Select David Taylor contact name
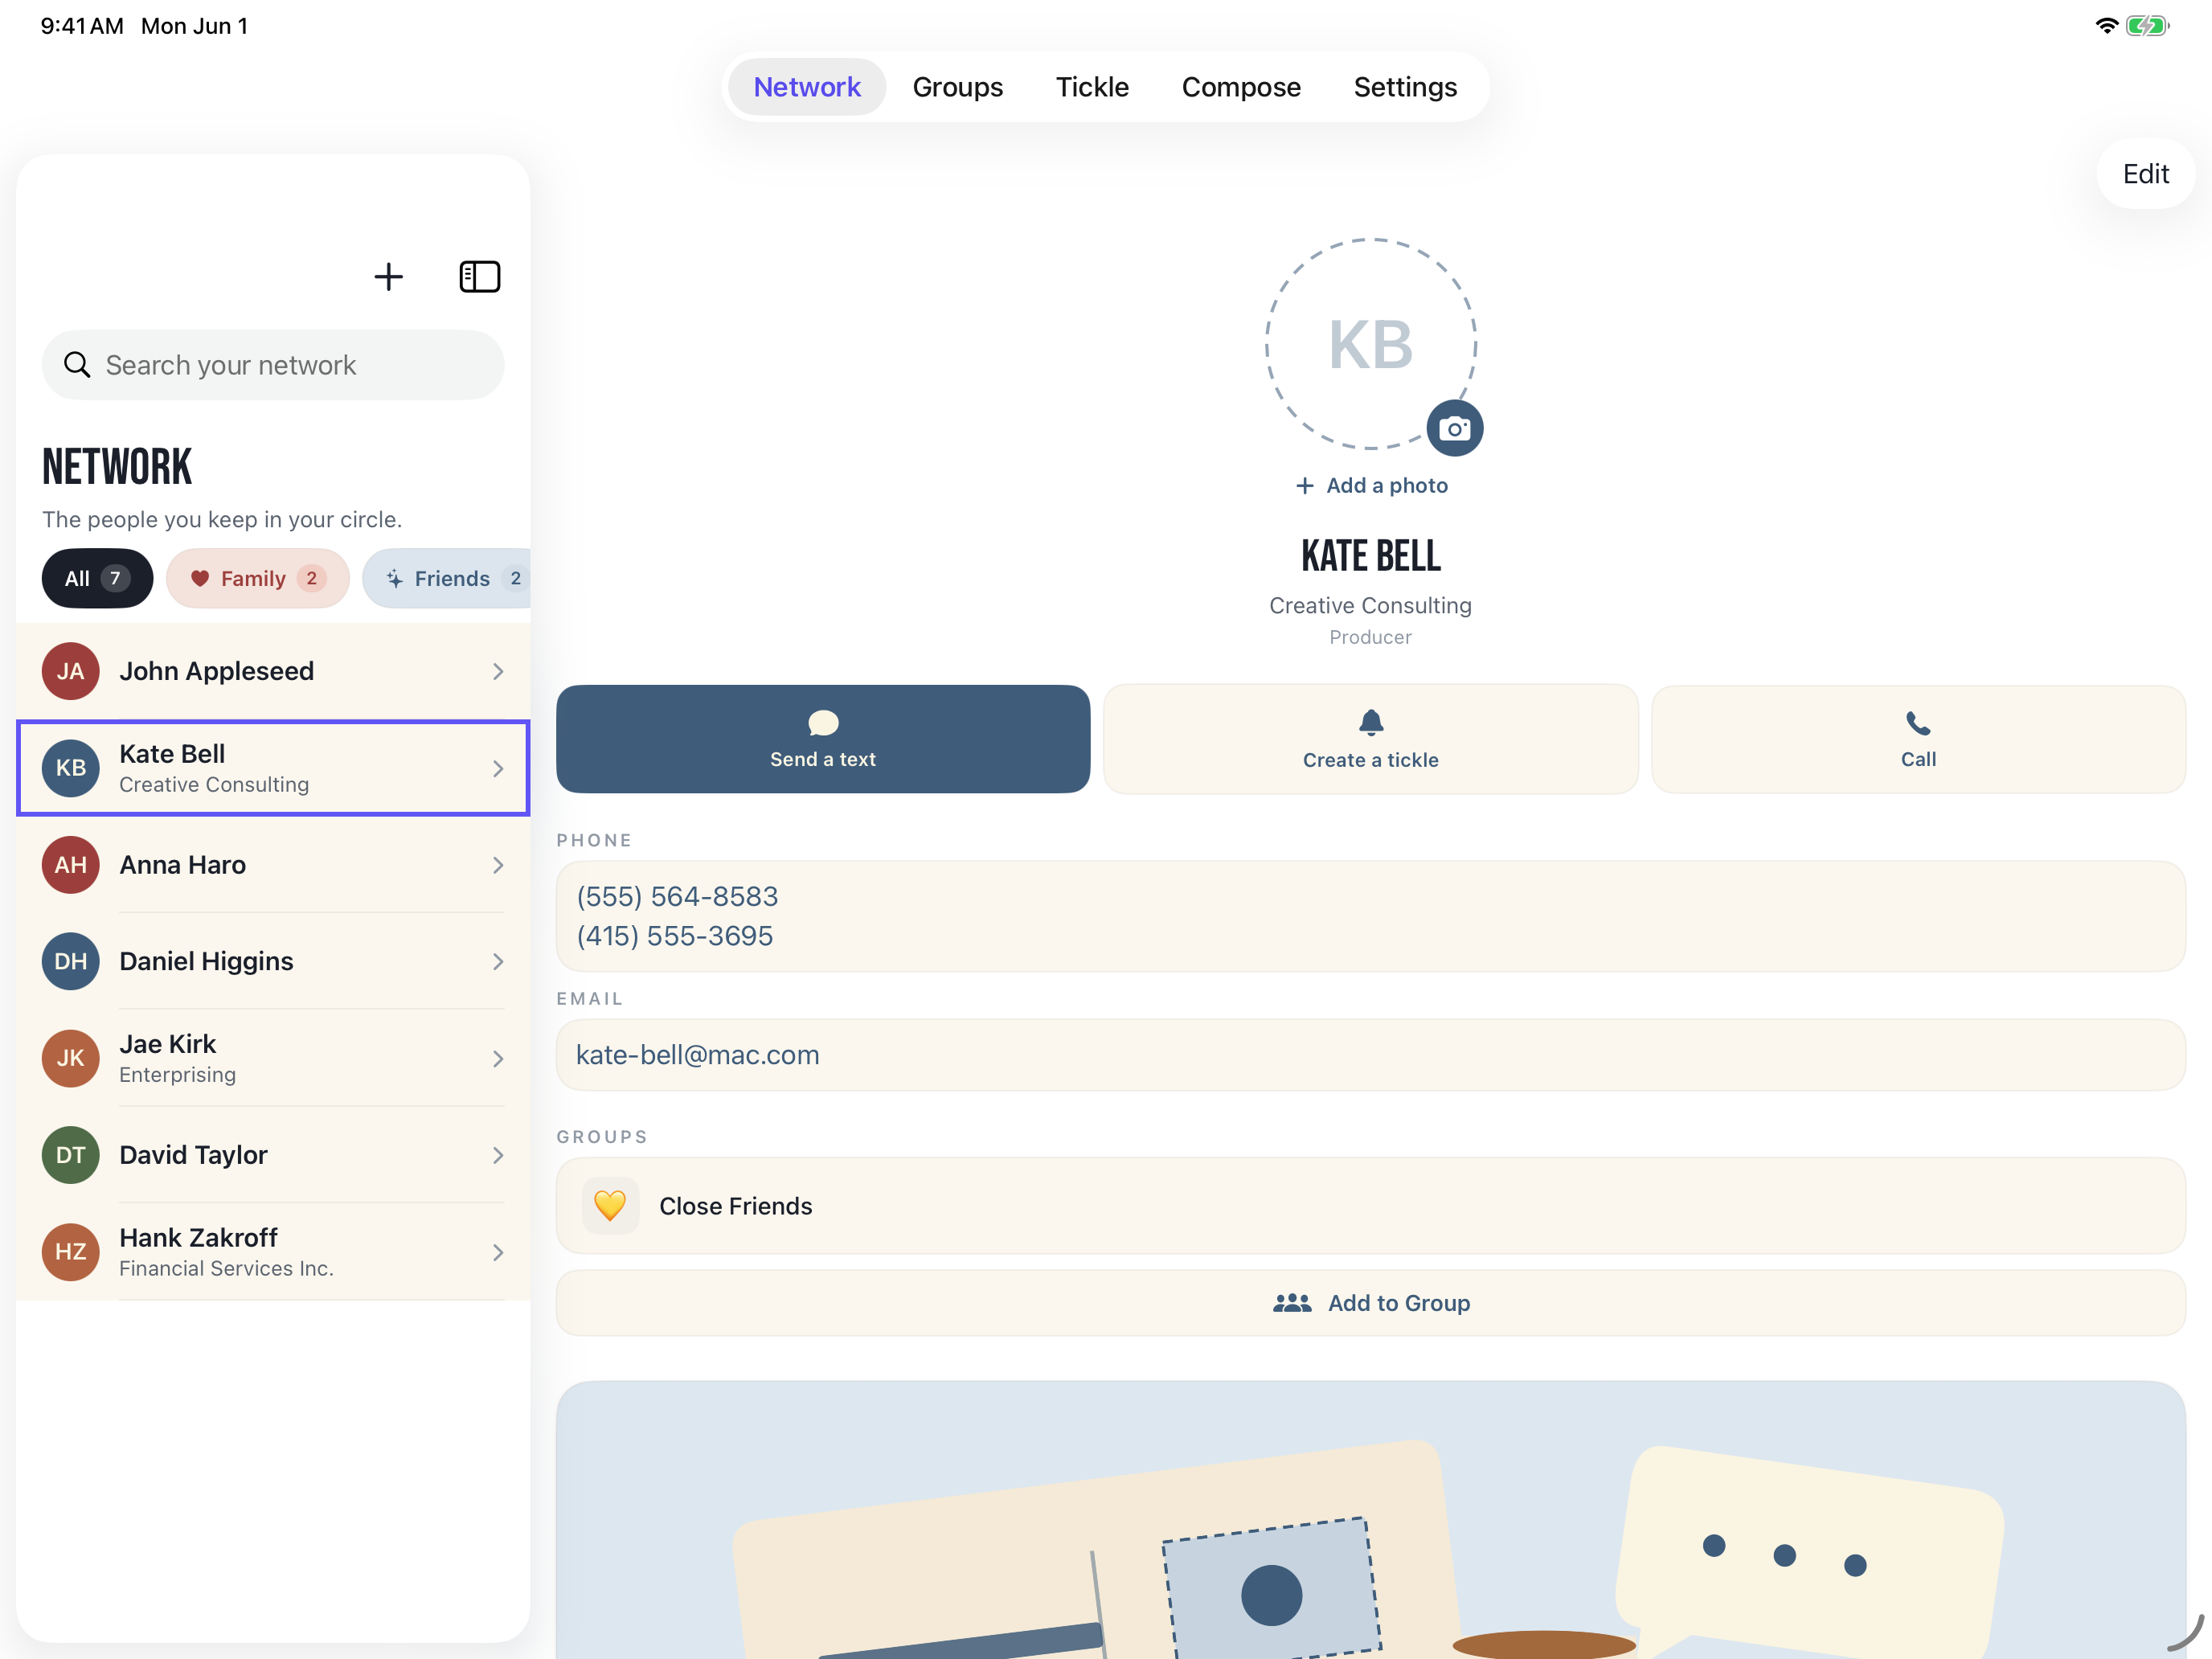This screenshot has height=1659, width=2212. coord(194,1155)
